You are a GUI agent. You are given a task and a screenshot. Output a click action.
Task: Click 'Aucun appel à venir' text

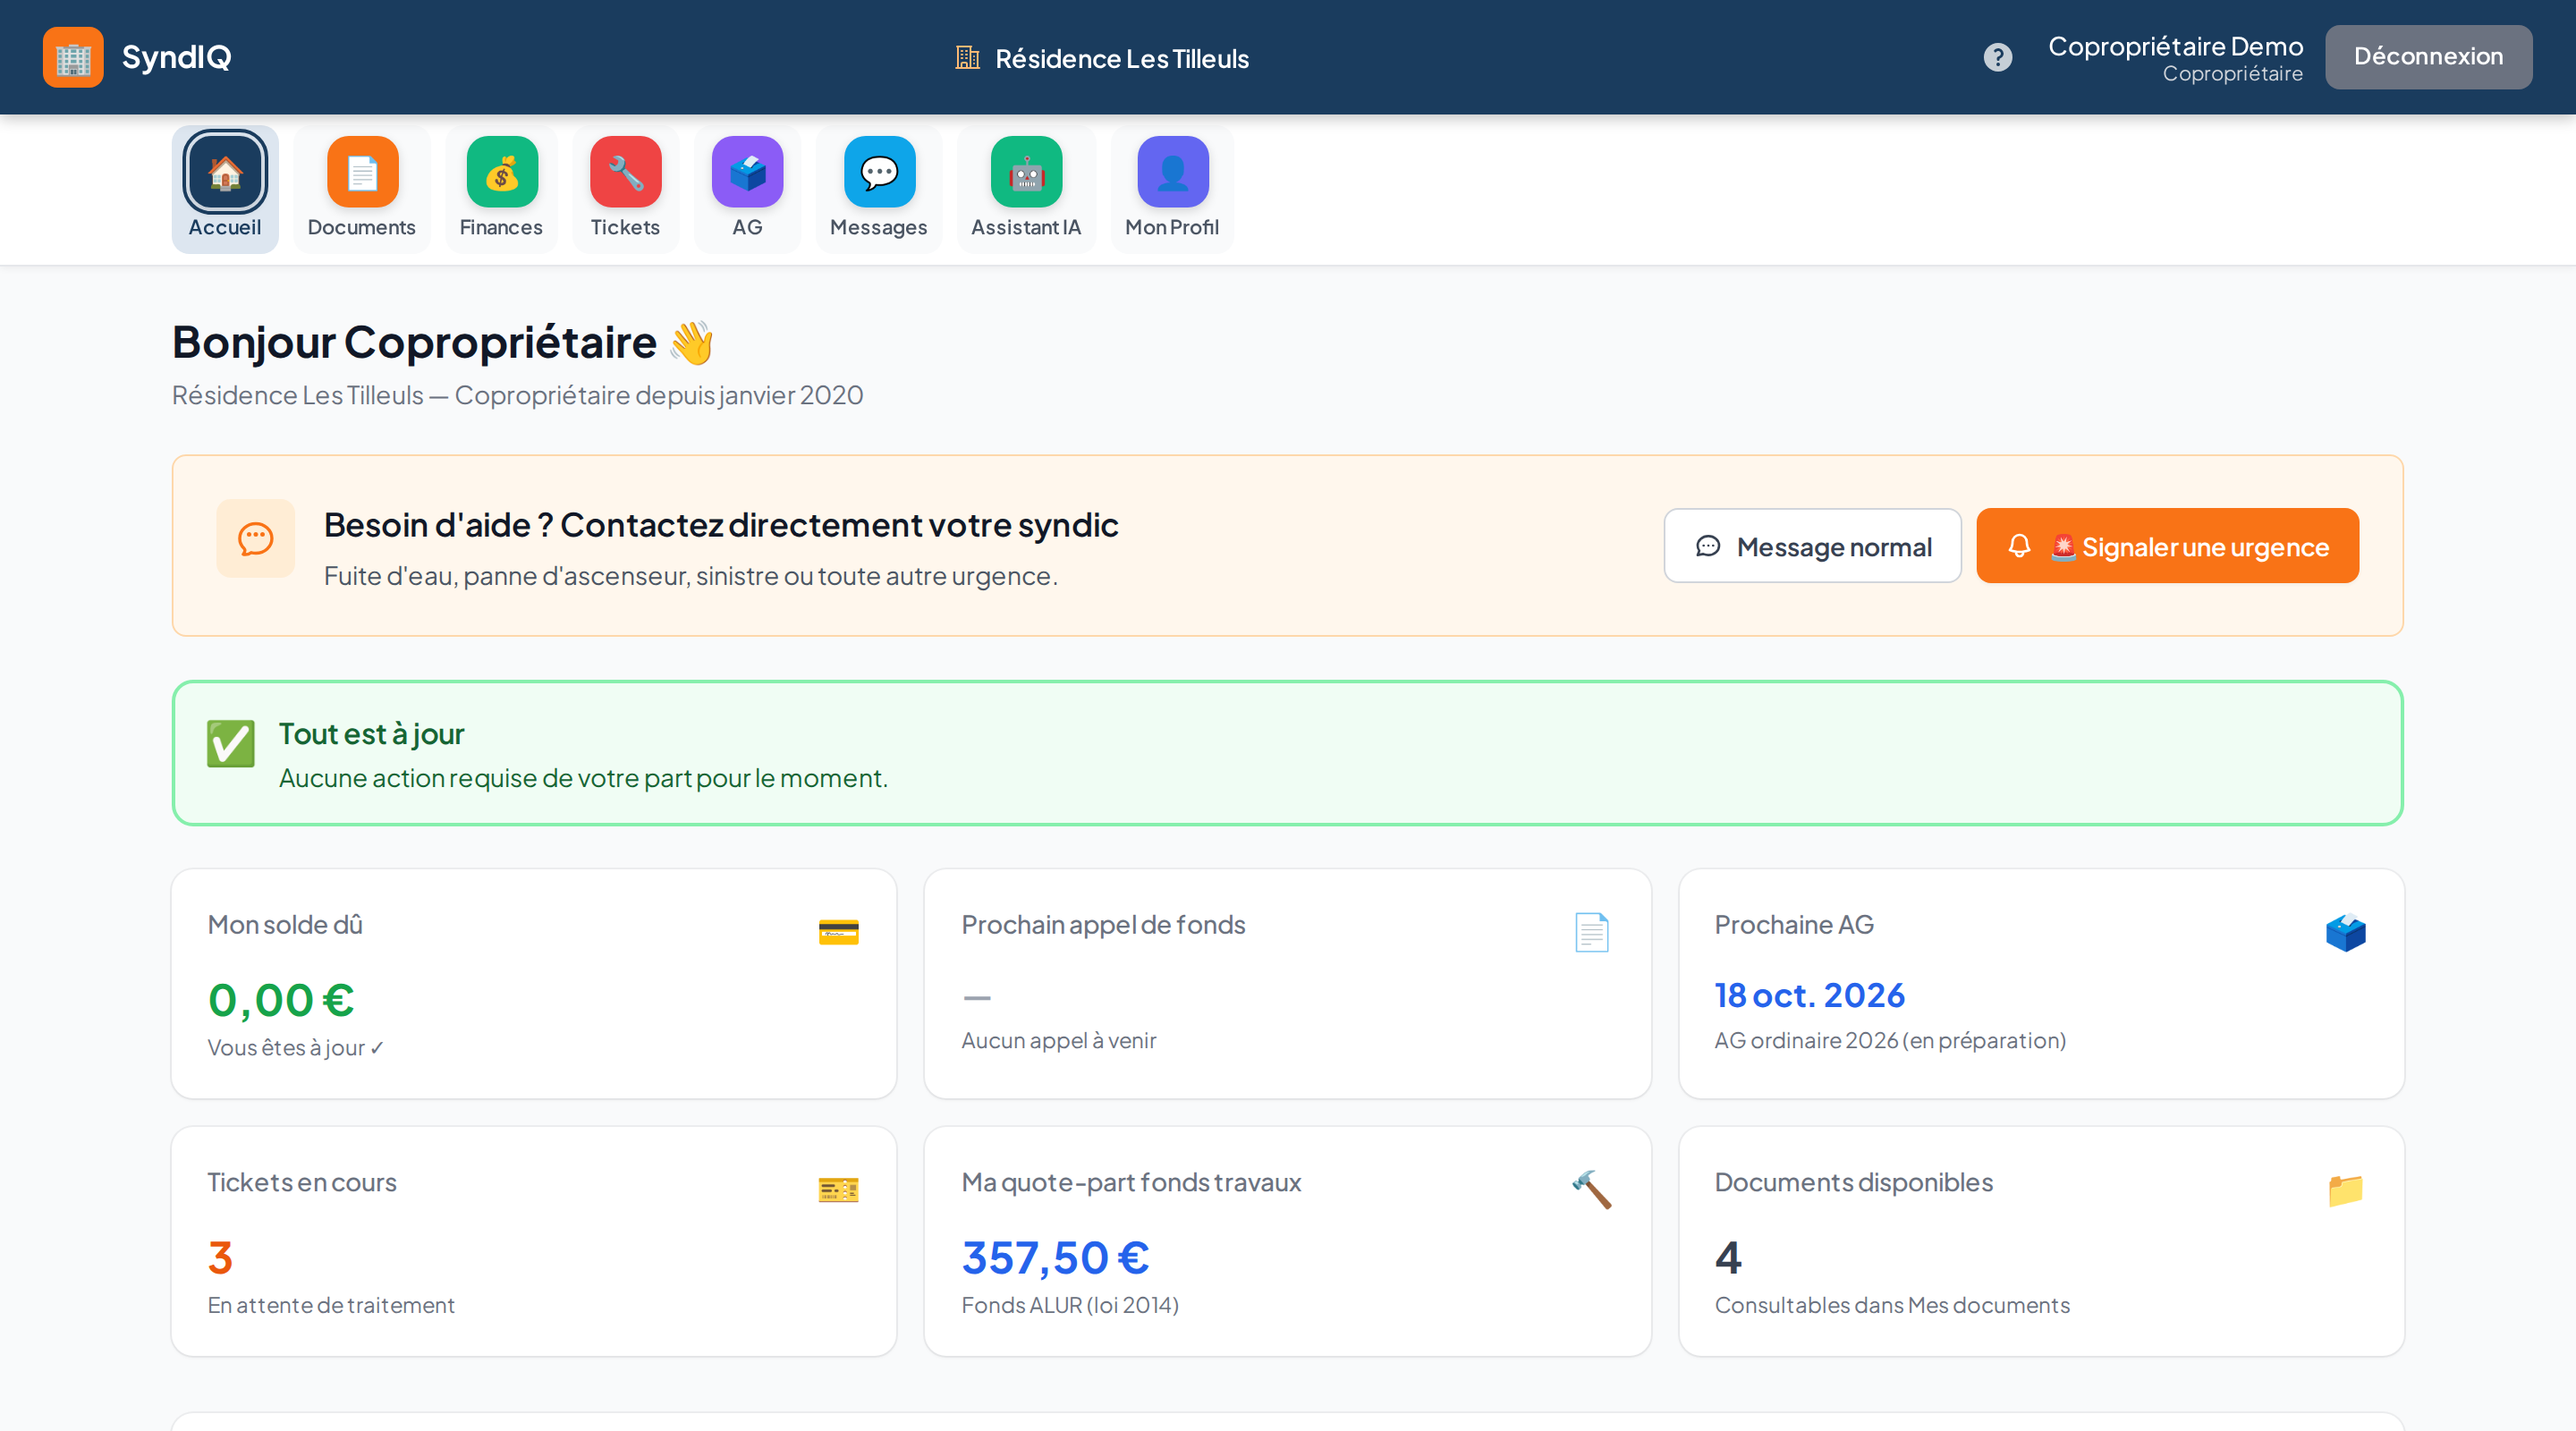click(x=1059, y=1041)
